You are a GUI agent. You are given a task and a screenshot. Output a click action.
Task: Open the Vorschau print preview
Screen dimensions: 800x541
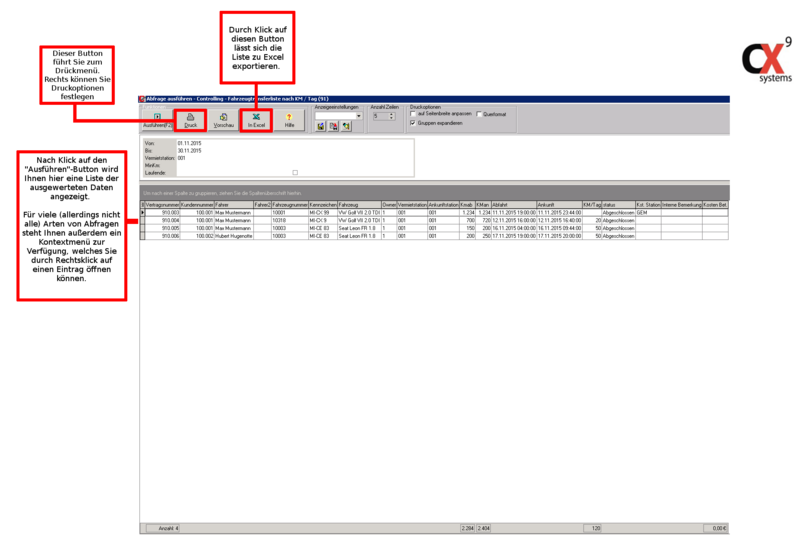tap(224, 120)
